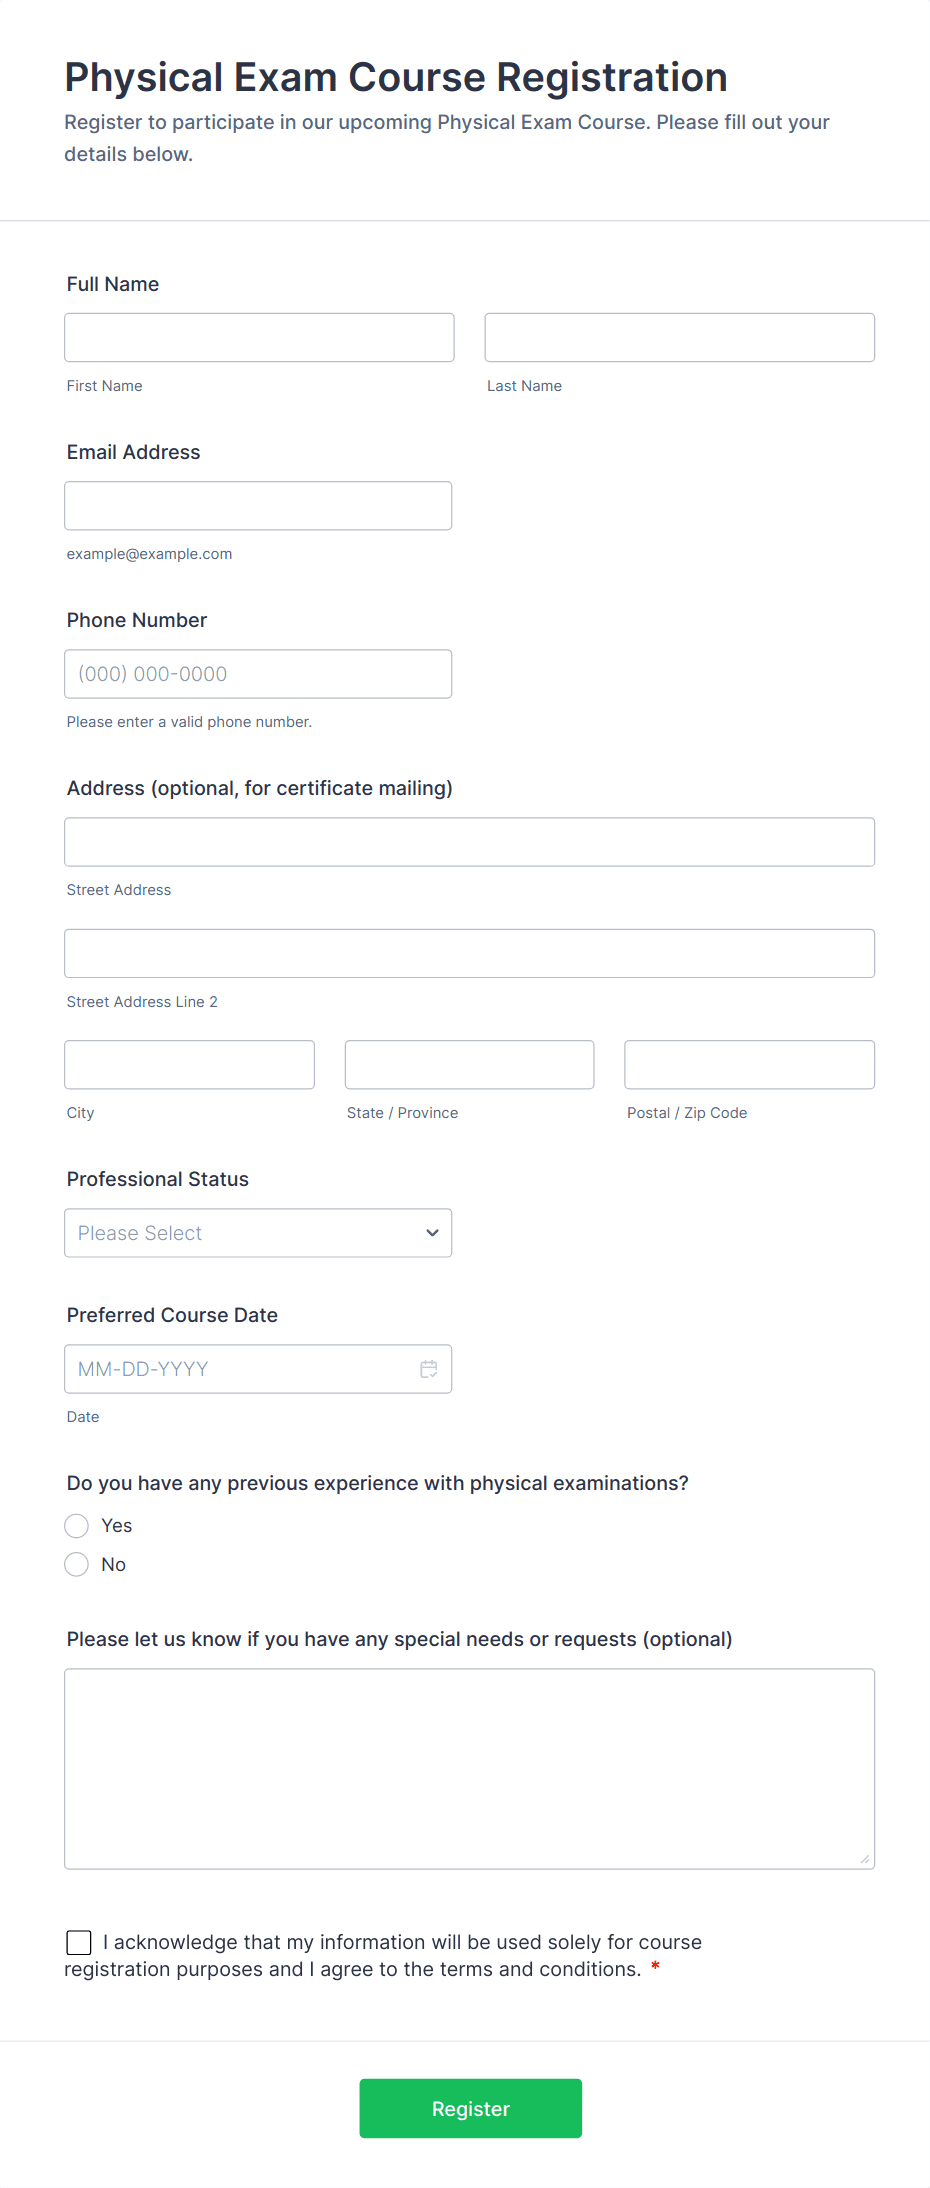Select the Street Address field
This screenshot has width=930, height=2188.
tap(469, 842)
